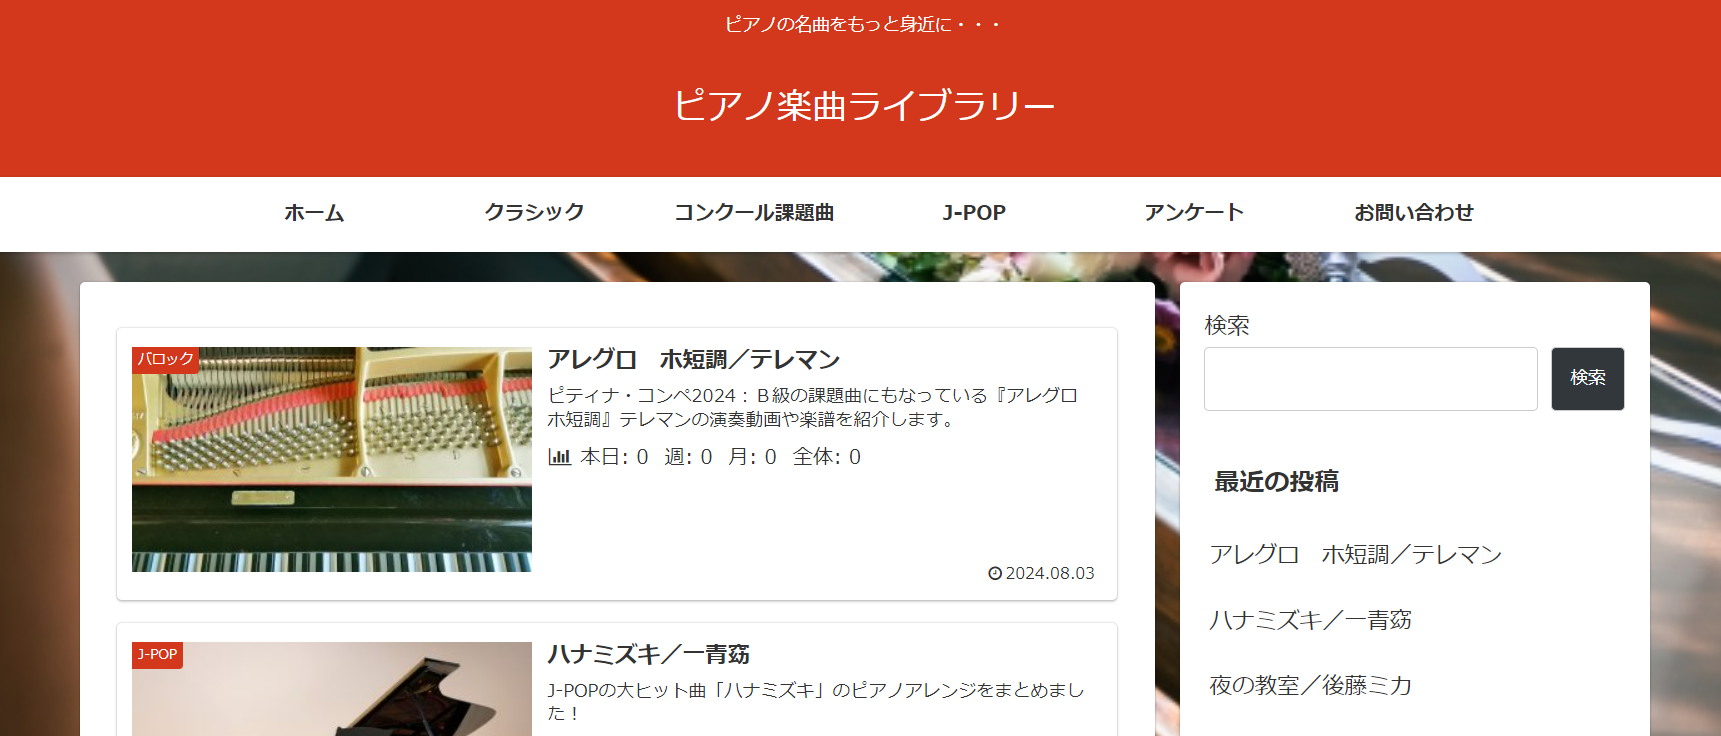Open recent post アレグロ ホ短調／テレマン in sidebar
This screenshot has width=1721, height=736.
point(1355,554)
